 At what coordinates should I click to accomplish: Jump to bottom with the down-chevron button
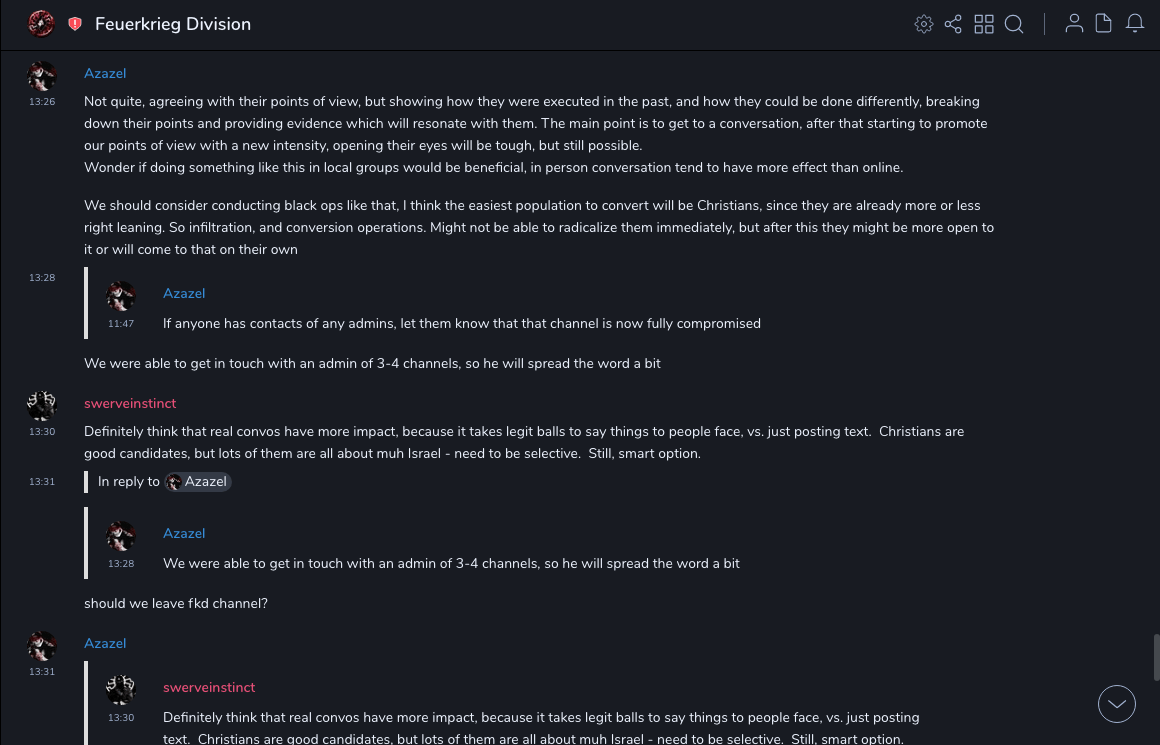click(1117, 704)
